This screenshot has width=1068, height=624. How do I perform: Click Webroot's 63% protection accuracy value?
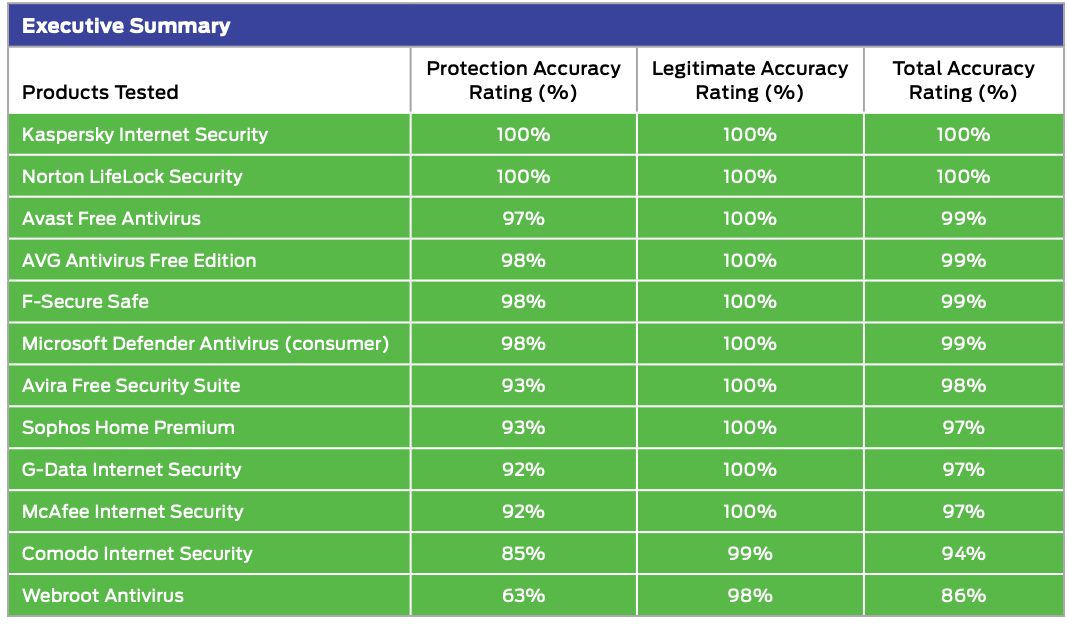coord(523,595)
